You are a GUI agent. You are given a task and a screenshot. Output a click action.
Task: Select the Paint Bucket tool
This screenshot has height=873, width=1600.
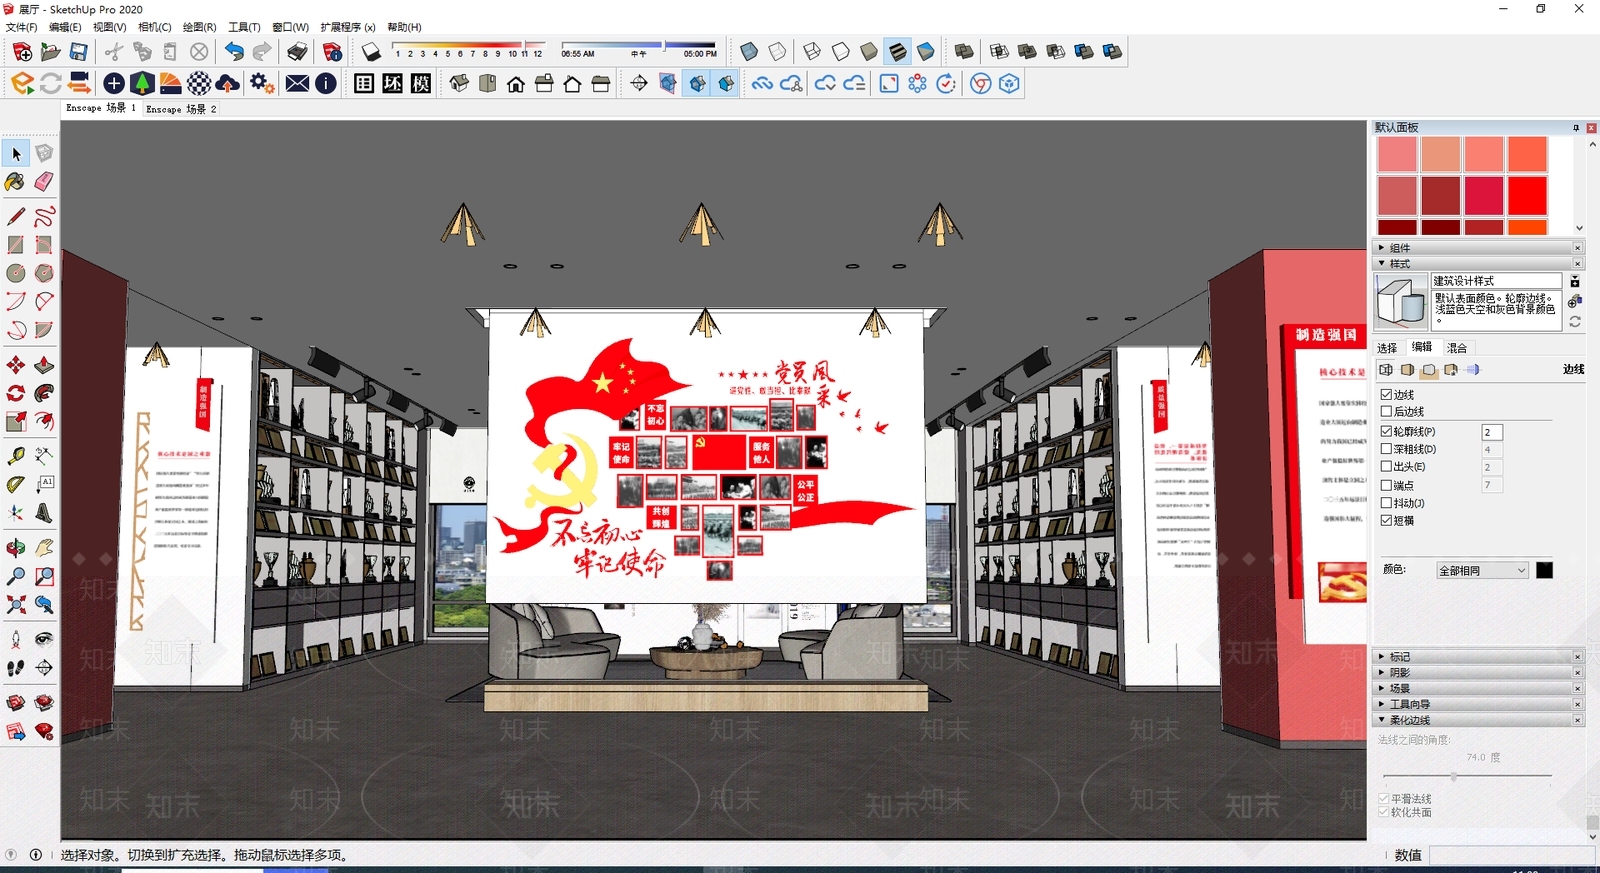[15, 182]
